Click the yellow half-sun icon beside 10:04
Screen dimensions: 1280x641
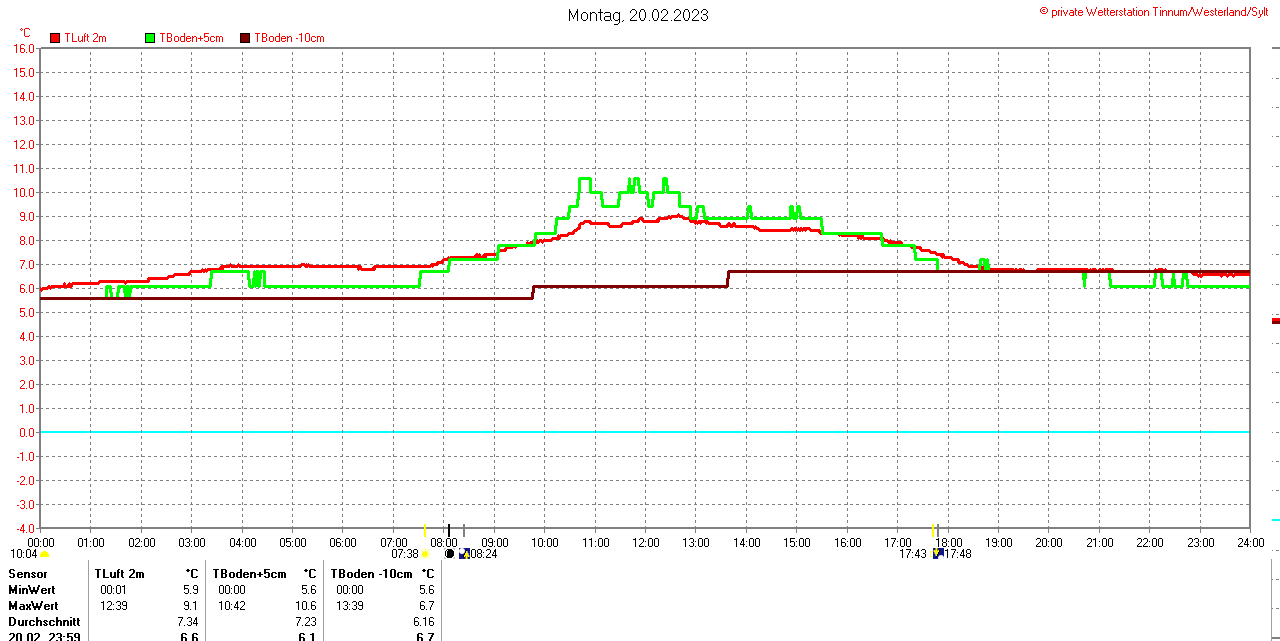44,554
